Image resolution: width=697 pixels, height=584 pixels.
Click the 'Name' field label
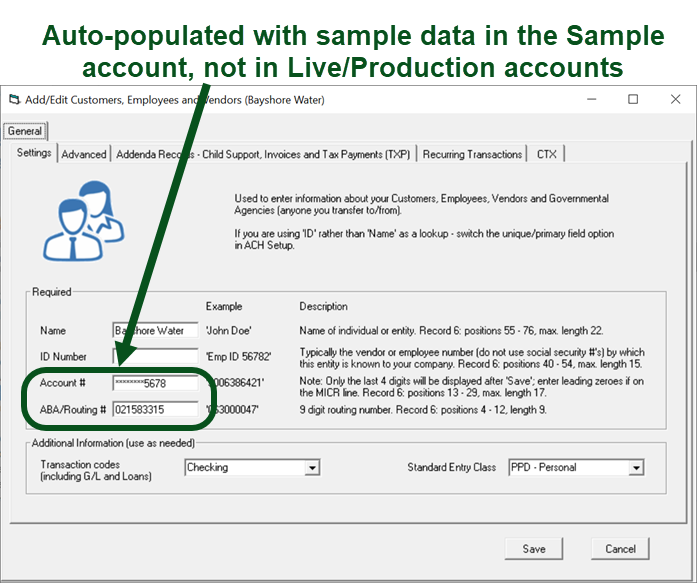click(53, 331)
